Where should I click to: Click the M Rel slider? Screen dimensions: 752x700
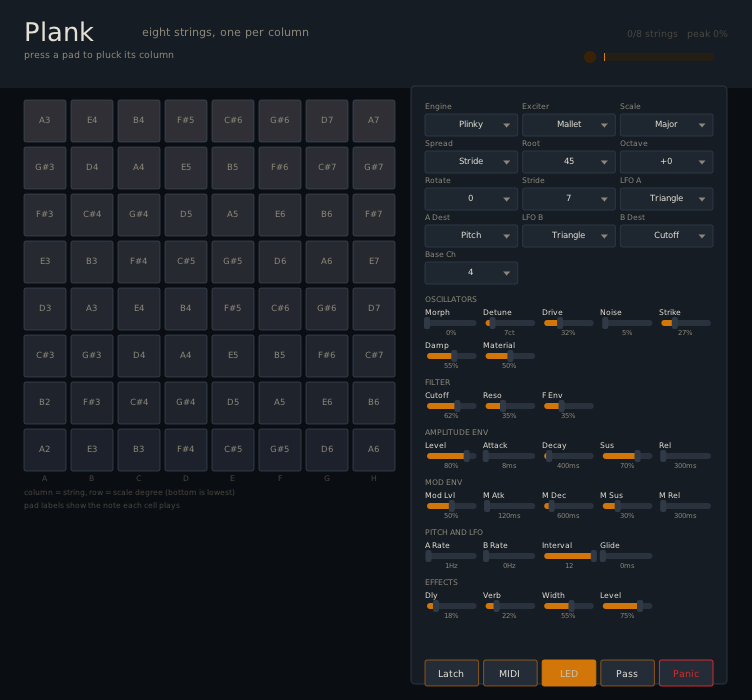tap(685, 506)
